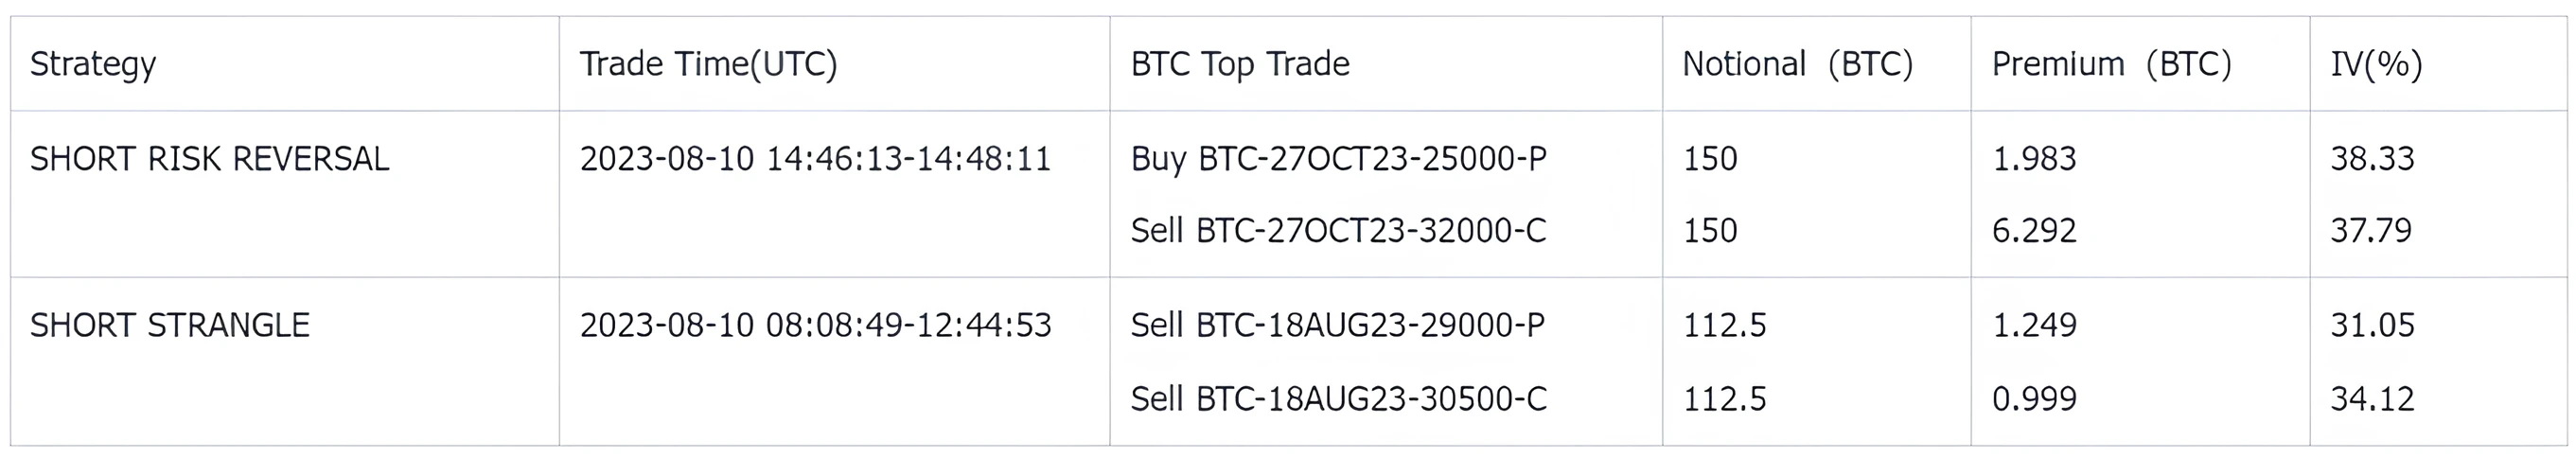Viewport: 2576px width, 458px height.
Task: Select the SHORT STRANGLE strategy cell
Action: tap(169, 325)
